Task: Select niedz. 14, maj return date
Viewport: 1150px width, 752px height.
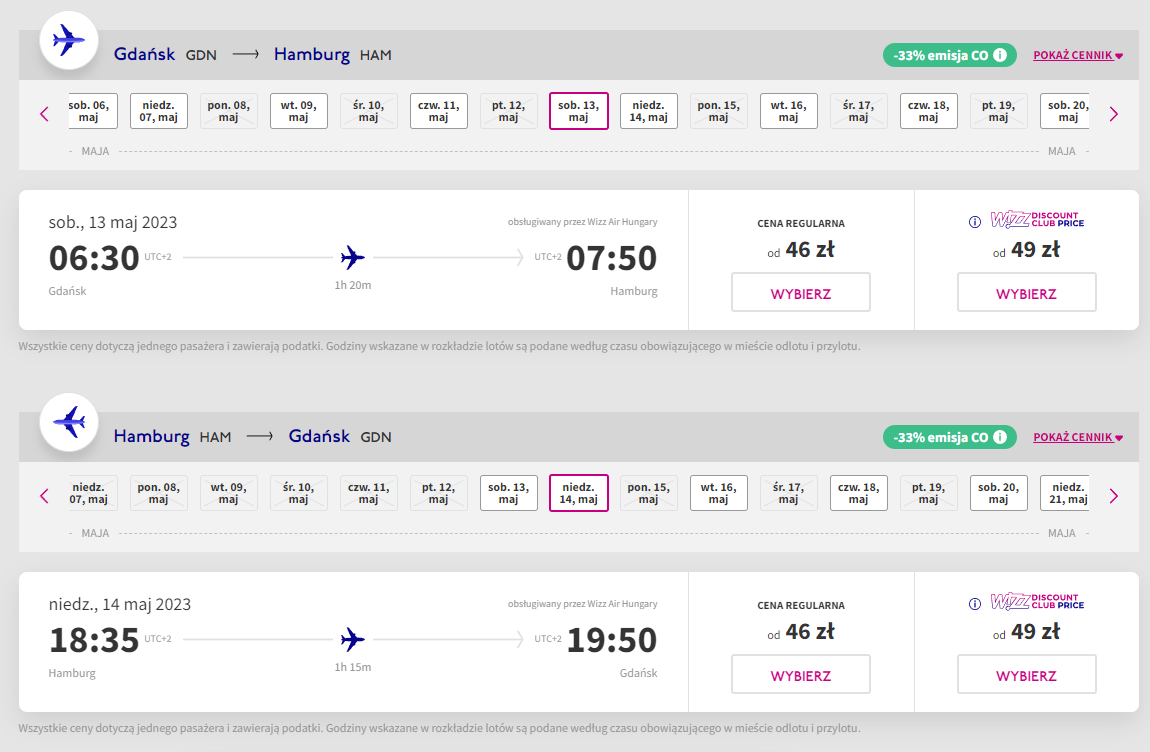Action: tap(579, 493)
